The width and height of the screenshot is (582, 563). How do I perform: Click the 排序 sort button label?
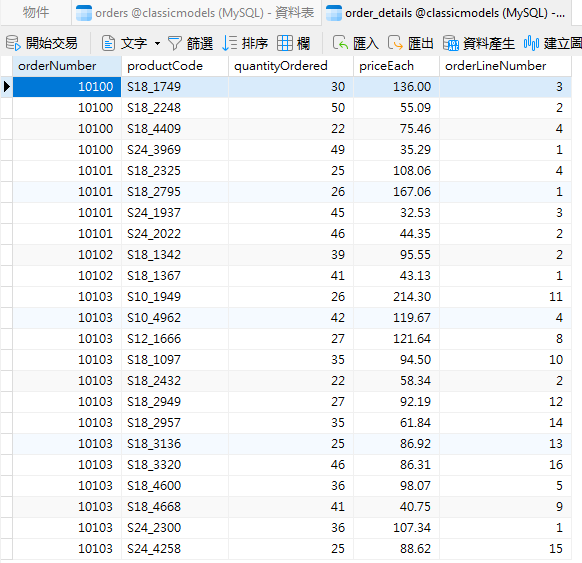[255, 43]
